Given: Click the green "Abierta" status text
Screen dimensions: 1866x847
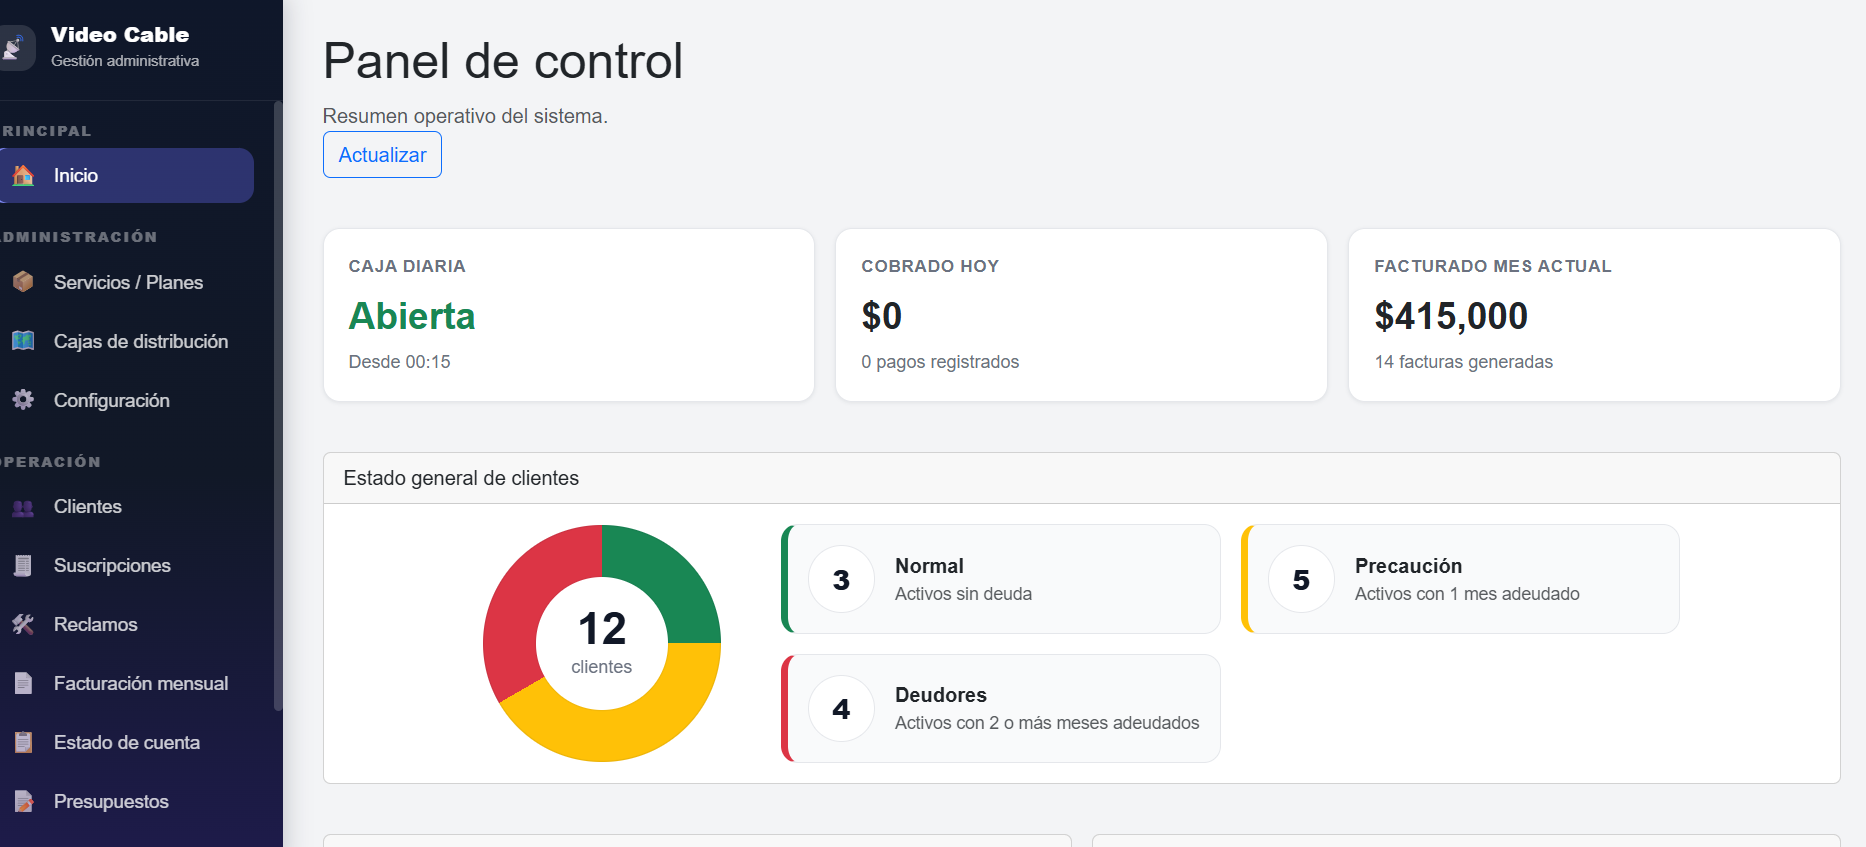Looking at the screenshot, I should pyautogui.click(x=412, y=316).
